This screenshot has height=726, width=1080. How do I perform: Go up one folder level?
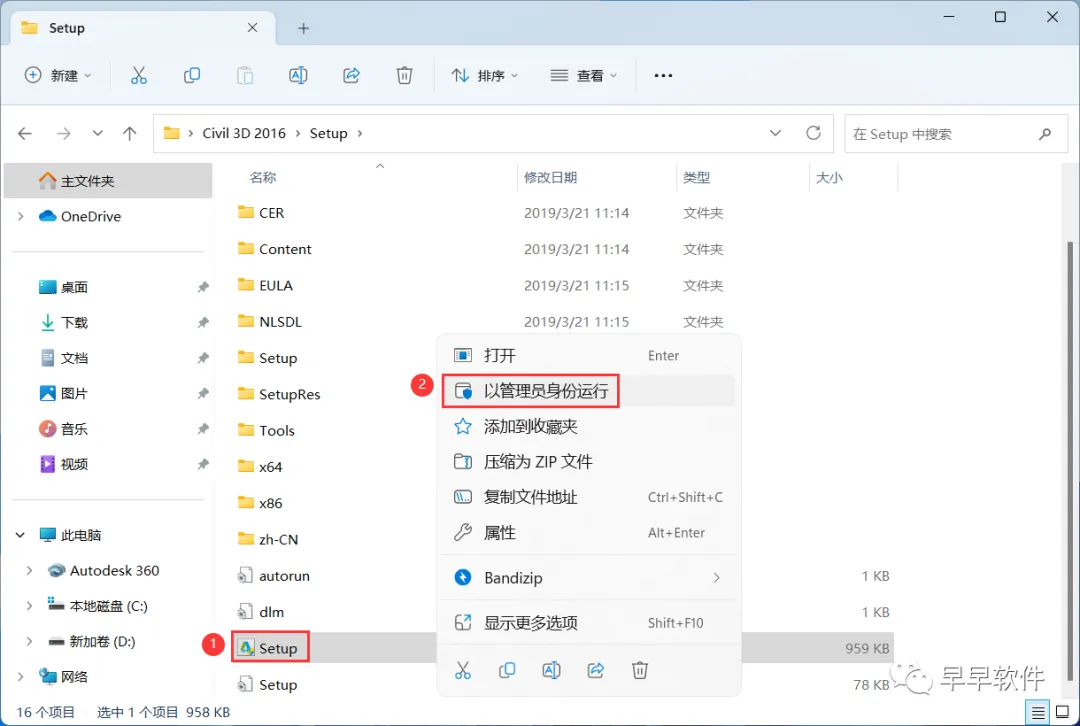coord(129,133)
